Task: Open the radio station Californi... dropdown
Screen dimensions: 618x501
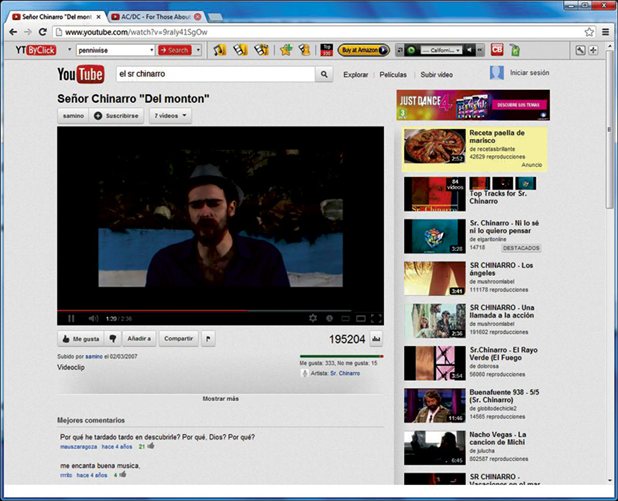Action: (441, 50)
